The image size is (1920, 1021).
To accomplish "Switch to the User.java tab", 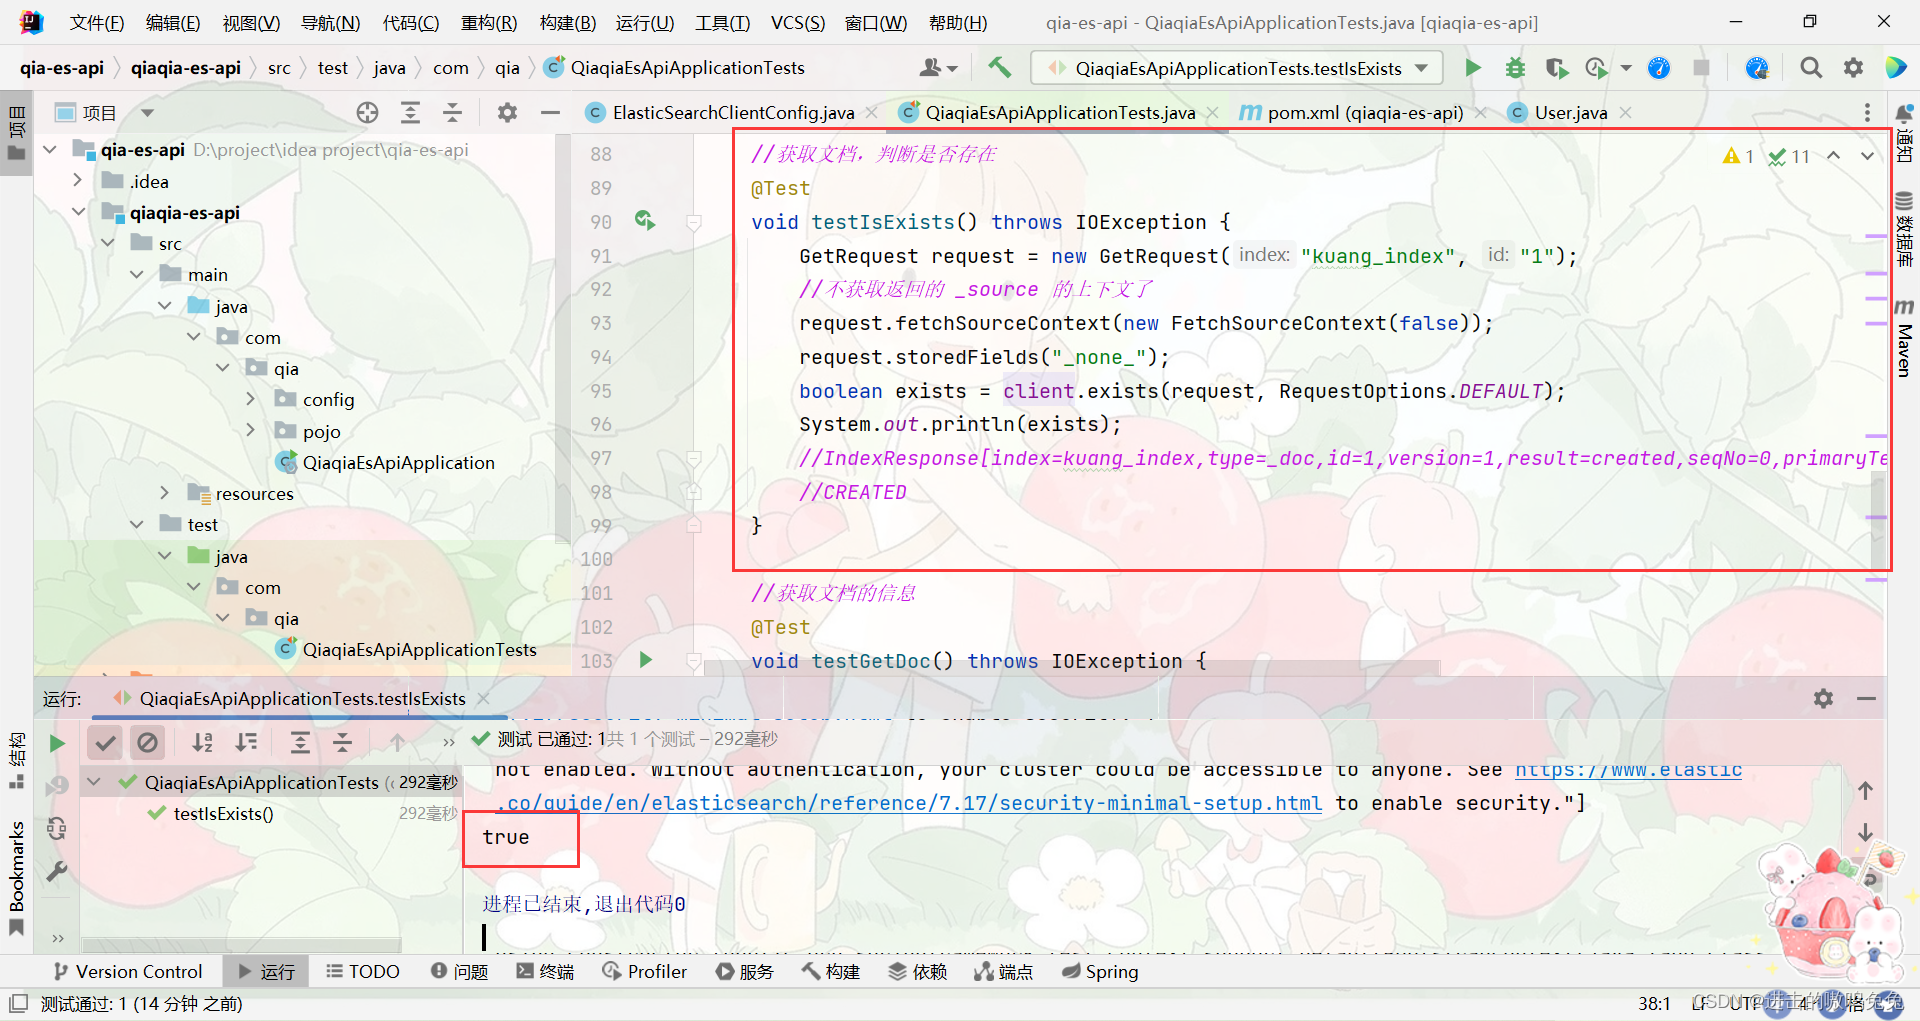I will coord(1569,113).
